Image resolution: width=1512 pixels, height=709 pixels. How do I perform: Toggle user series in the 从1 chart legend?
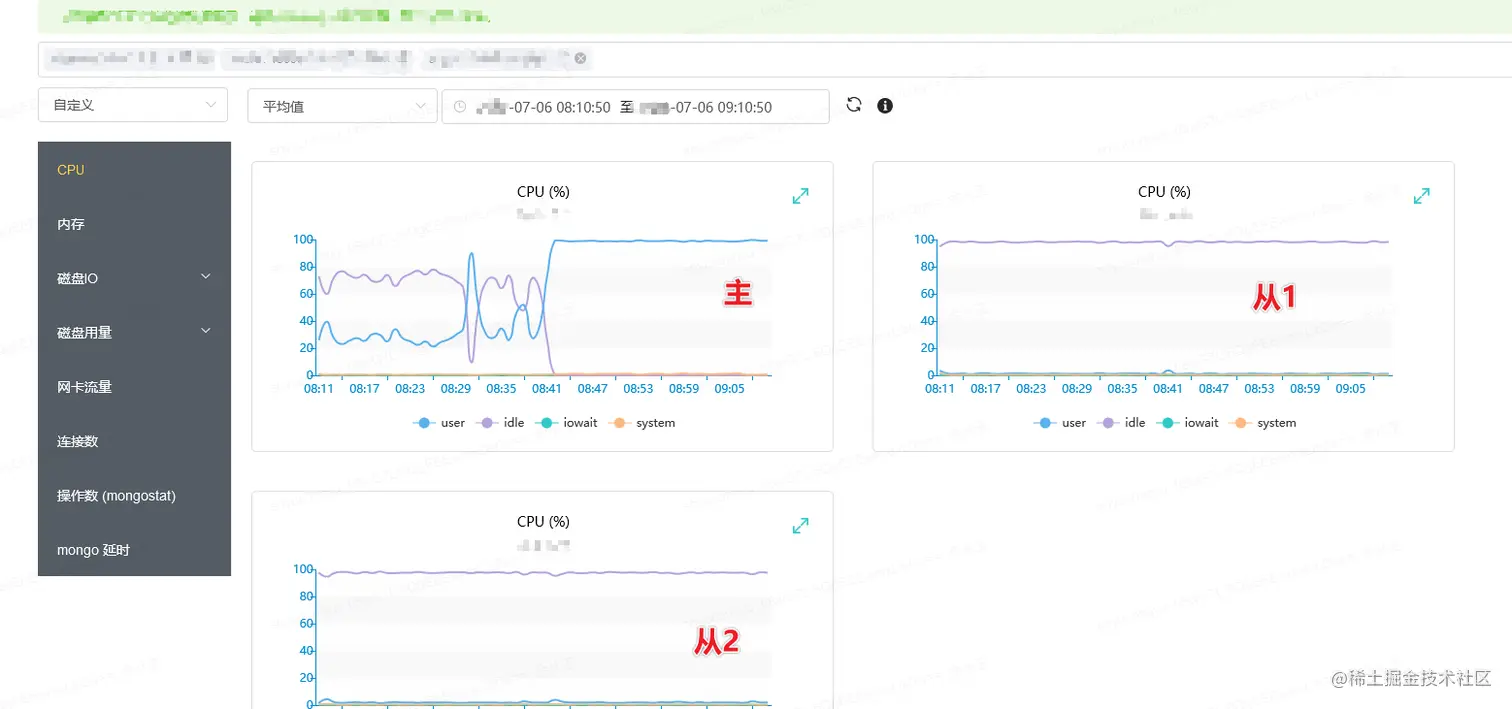tap(1060, 423)
